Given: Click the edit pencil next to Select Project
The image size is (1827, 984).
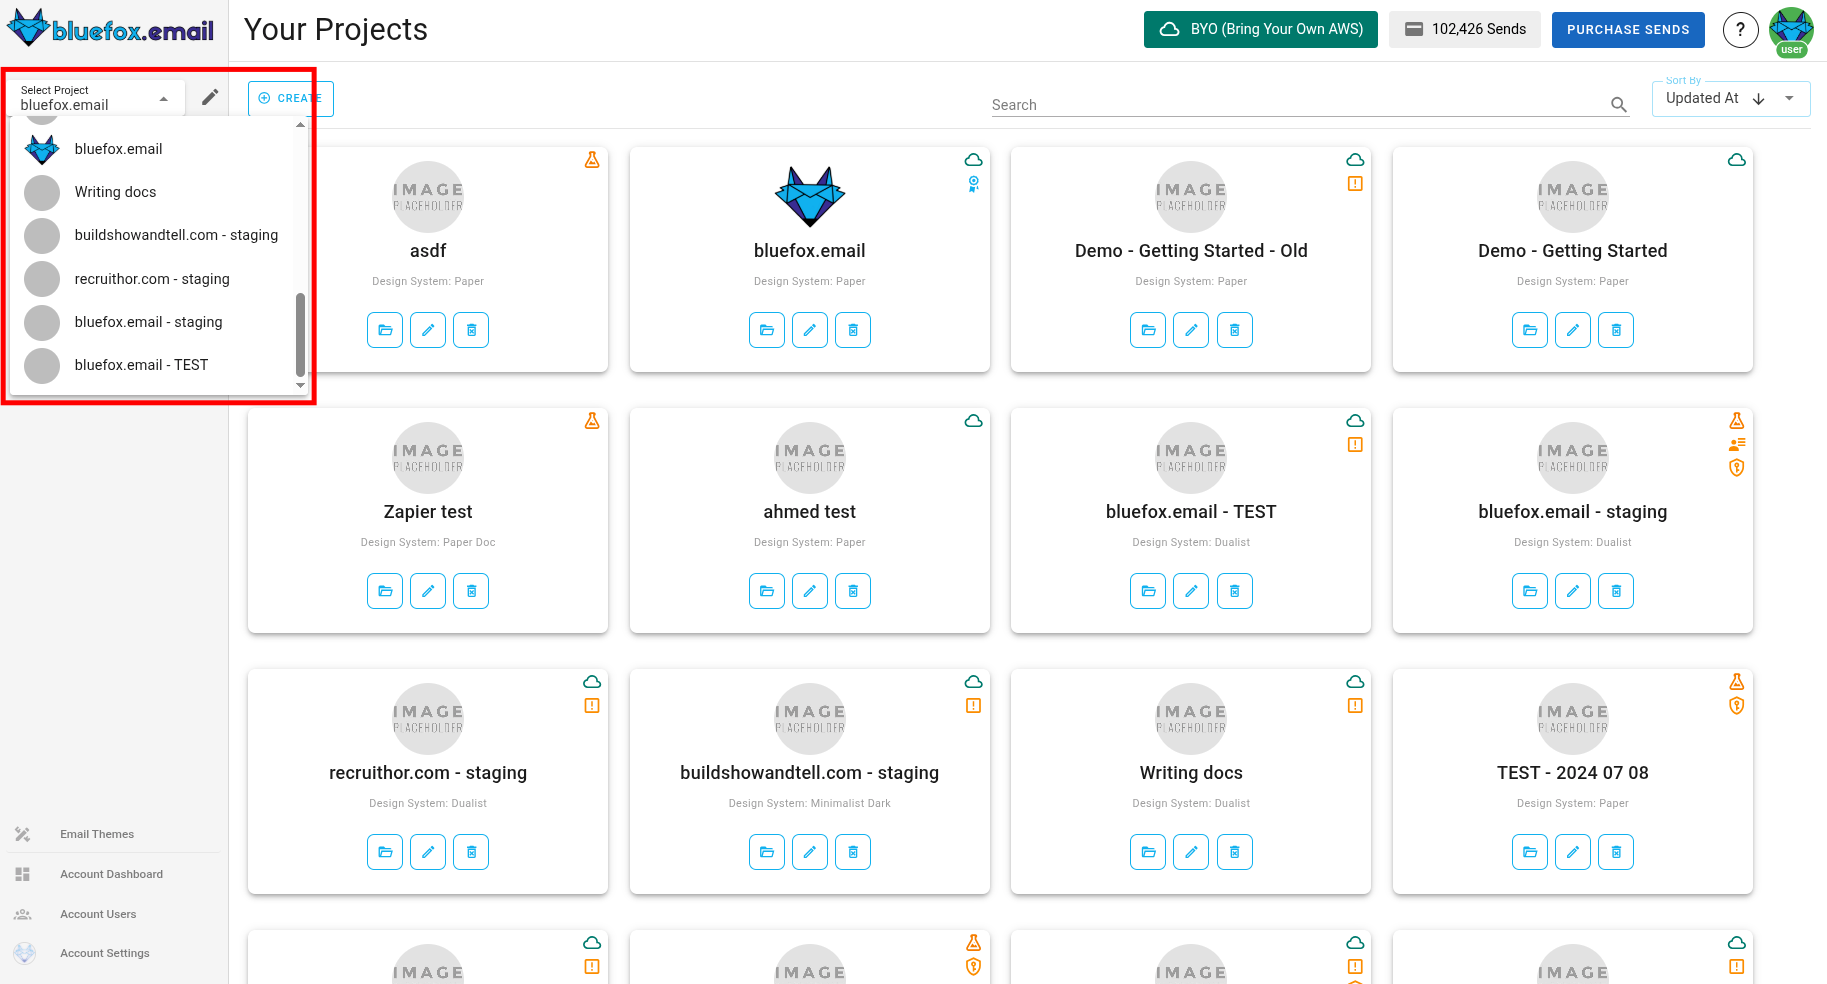Looking at the screenshot, I should point(209,96).
